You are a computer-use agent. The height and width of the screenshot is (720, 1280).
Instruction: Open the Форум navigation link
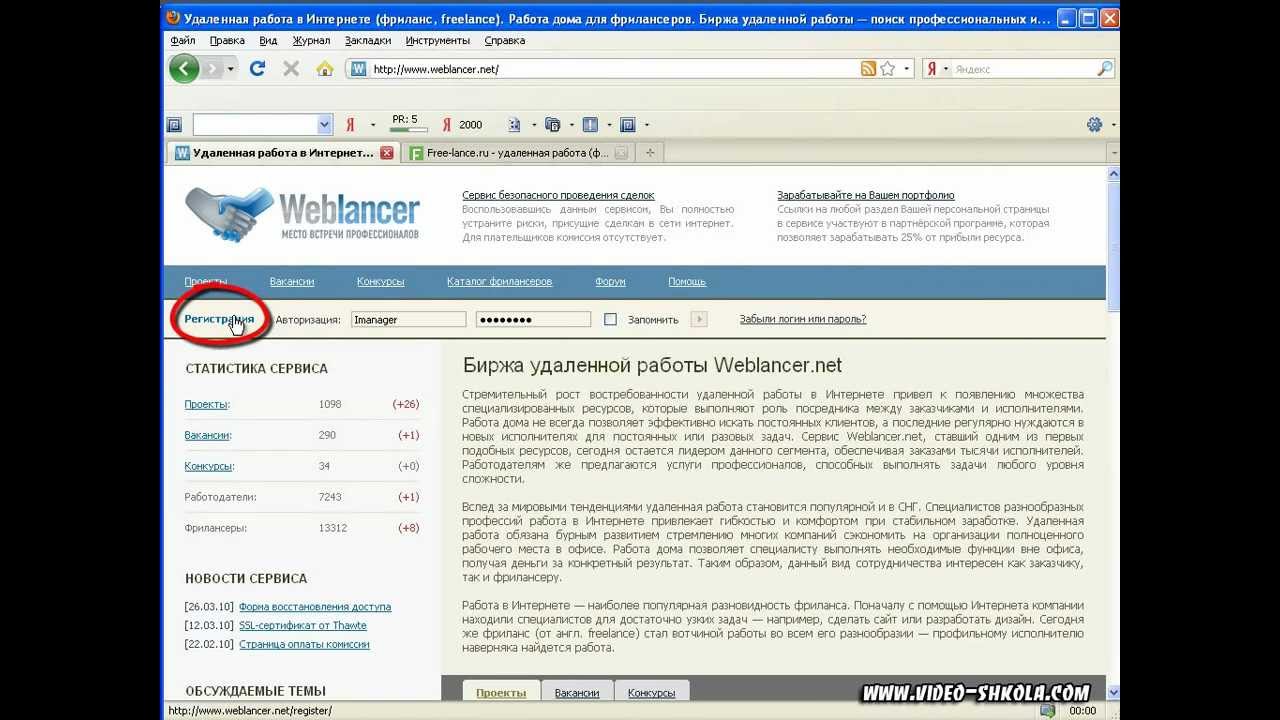click(610, 282)
